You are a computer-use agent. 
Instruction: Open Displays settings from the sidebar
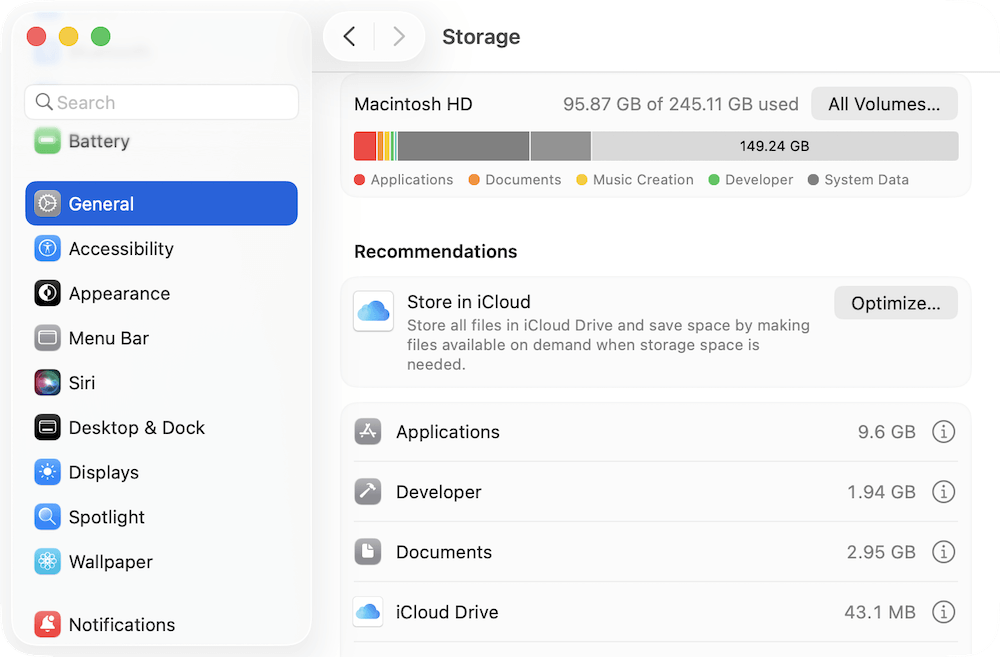coord(46,472)
